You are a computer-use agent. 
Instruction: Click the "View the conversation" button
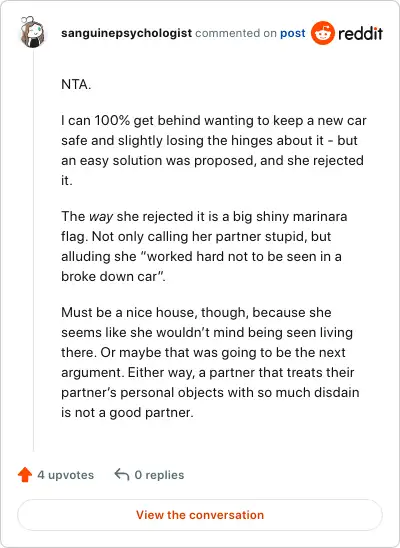point(200,515)
